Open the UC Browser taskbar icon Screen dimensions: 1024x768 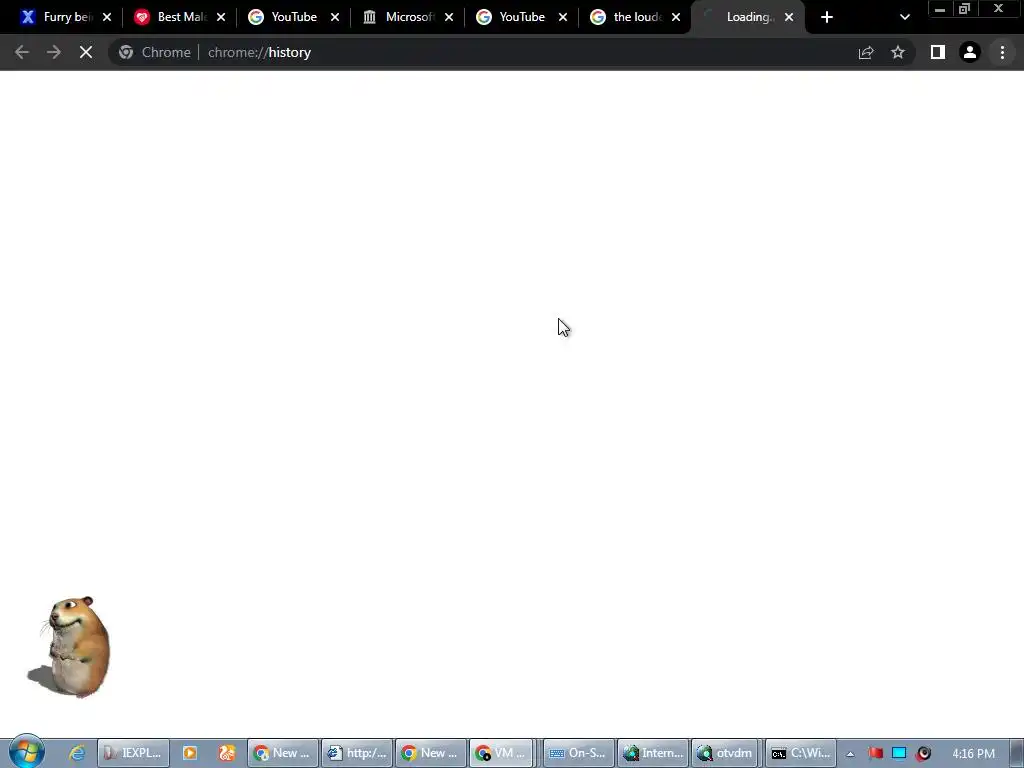coord(227,753)
